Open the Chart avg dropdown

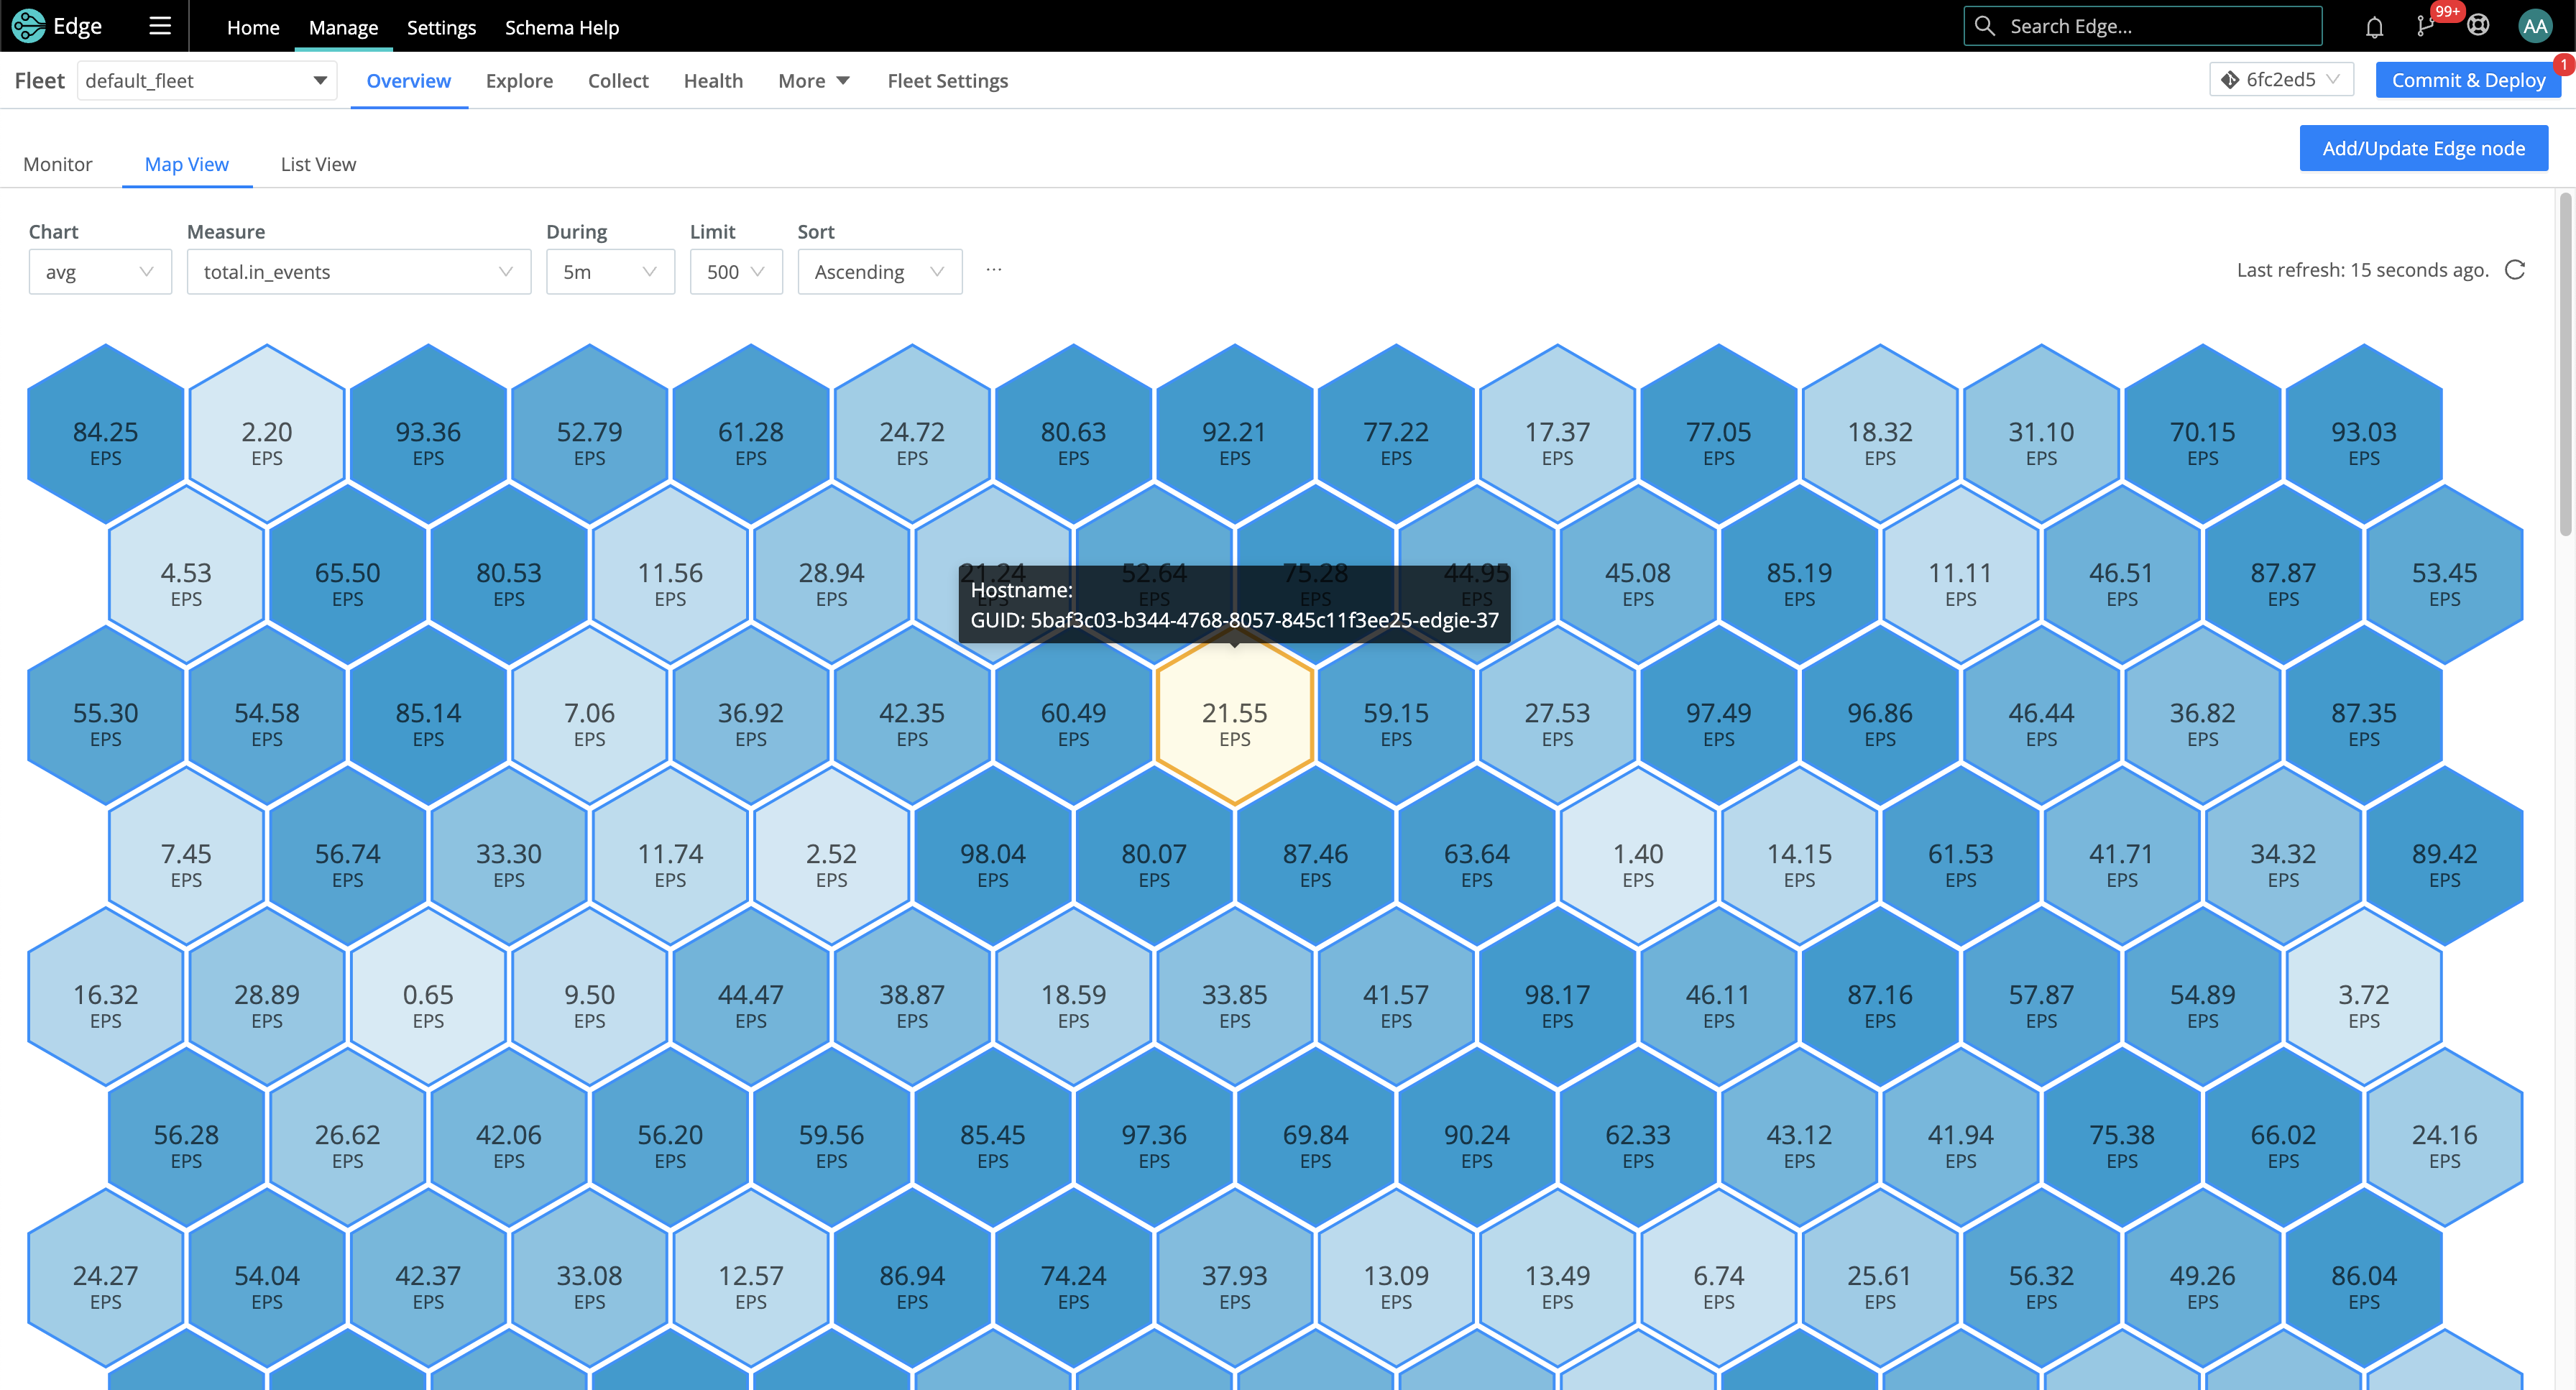(100, 272)
